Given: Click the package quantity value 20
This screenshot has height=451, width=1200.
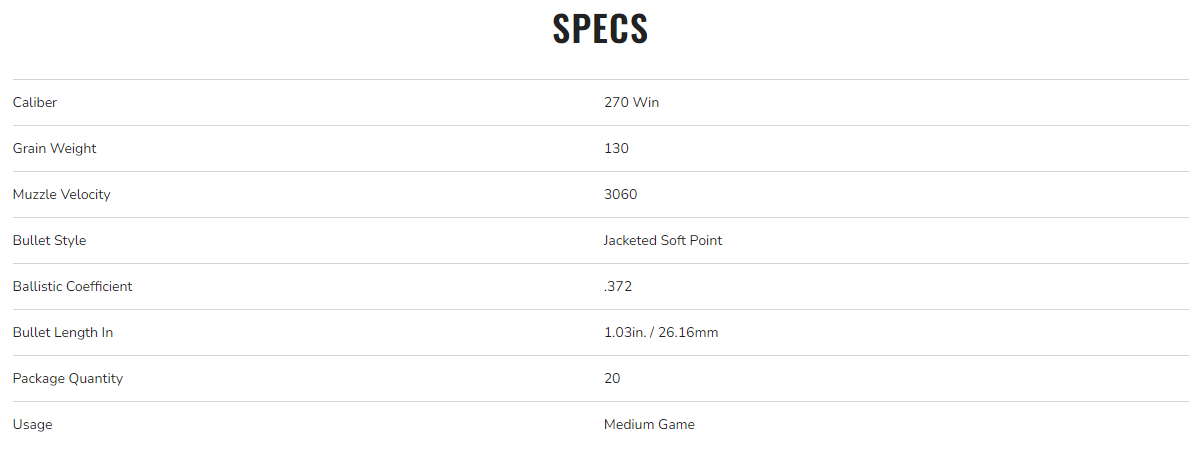Looking at the screenshot, I should pyautogui.click(x=612, y=378).
